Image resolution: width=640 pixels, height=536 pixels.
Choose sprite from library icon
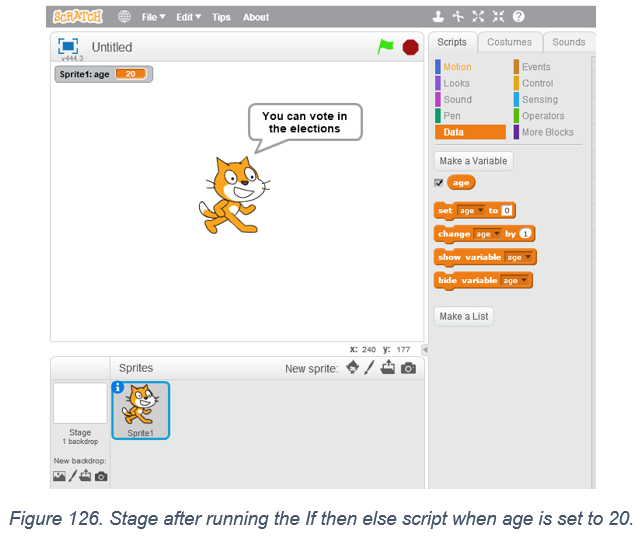(x=353, y=367)
